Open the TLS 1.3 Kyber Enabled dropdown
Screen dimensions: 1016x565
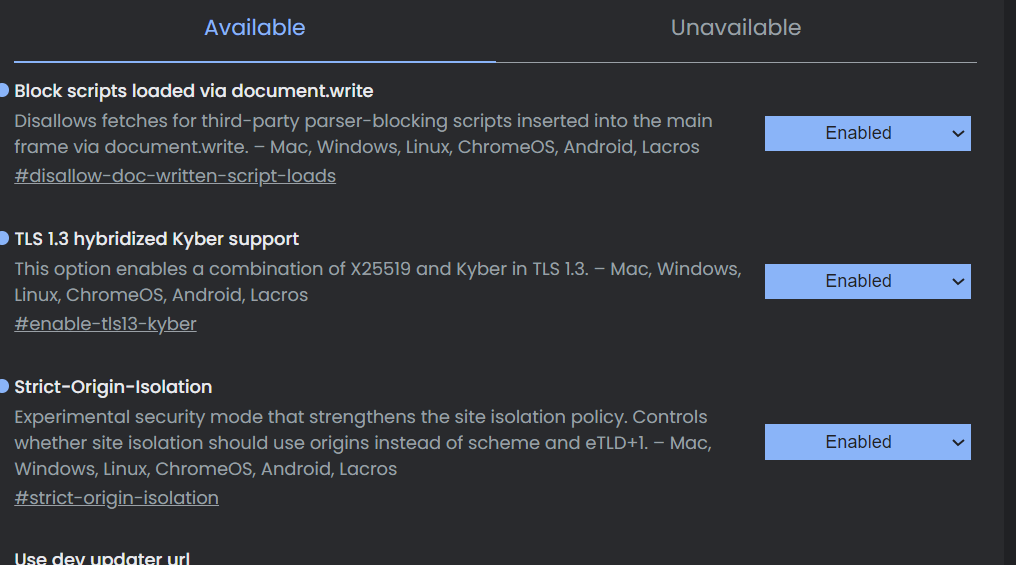pos(867,281)
